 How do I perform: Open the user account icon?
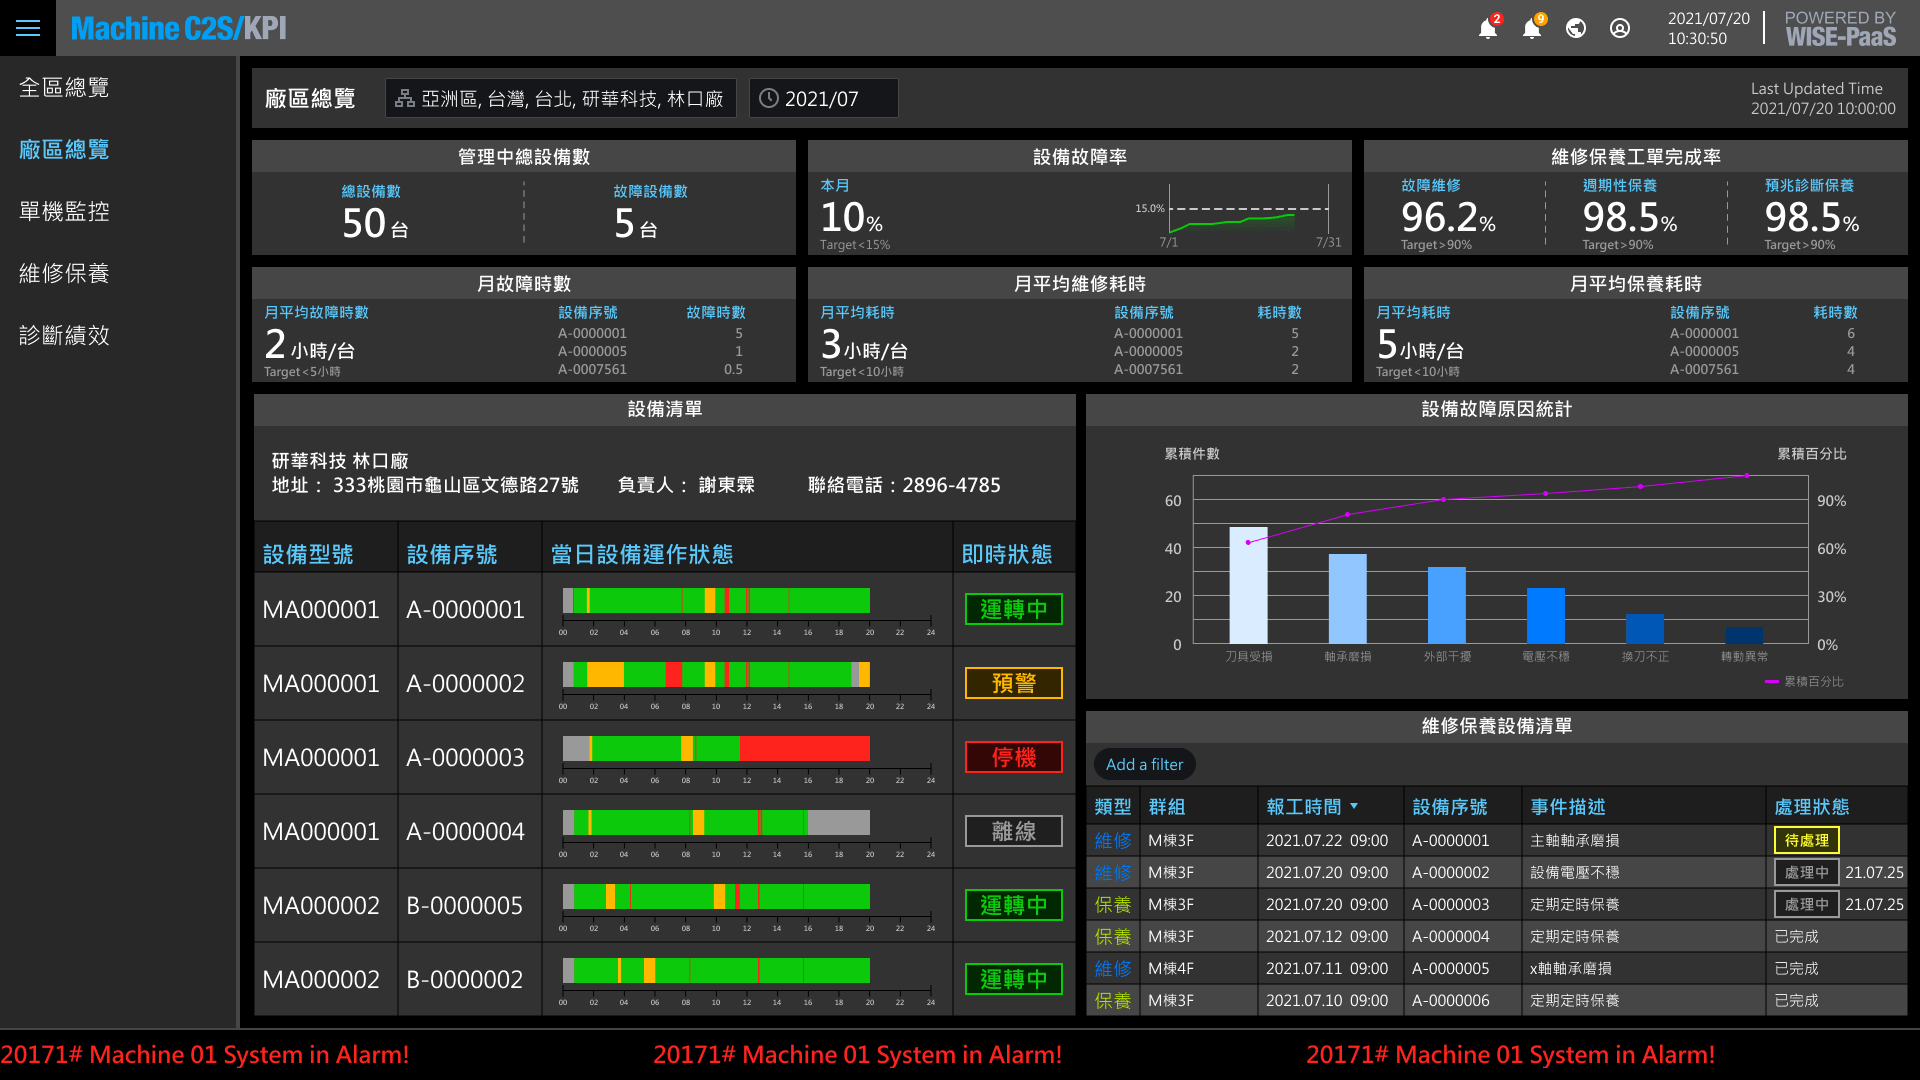pos(1620,28)
